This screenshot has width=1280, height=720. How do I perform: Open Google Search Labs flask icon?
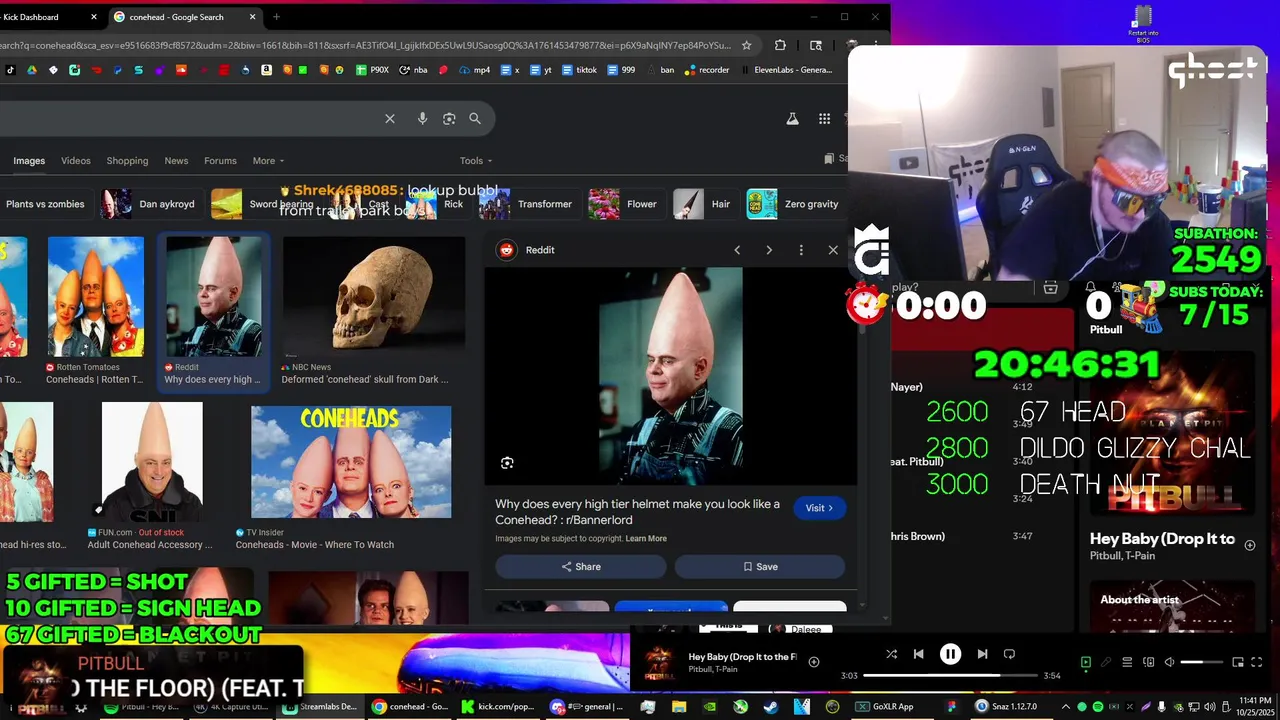pos(792,119)
